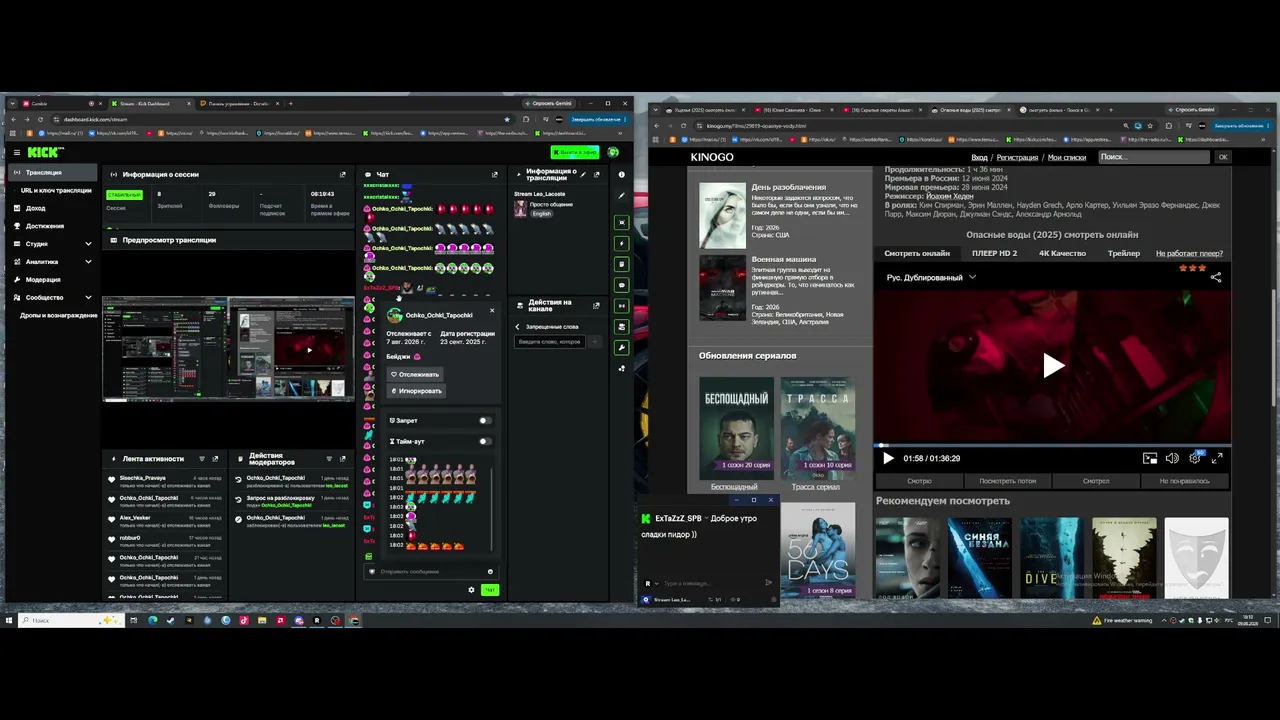
Task: Enable the Запрет ban toggle
Action: (x=485, y=421)
